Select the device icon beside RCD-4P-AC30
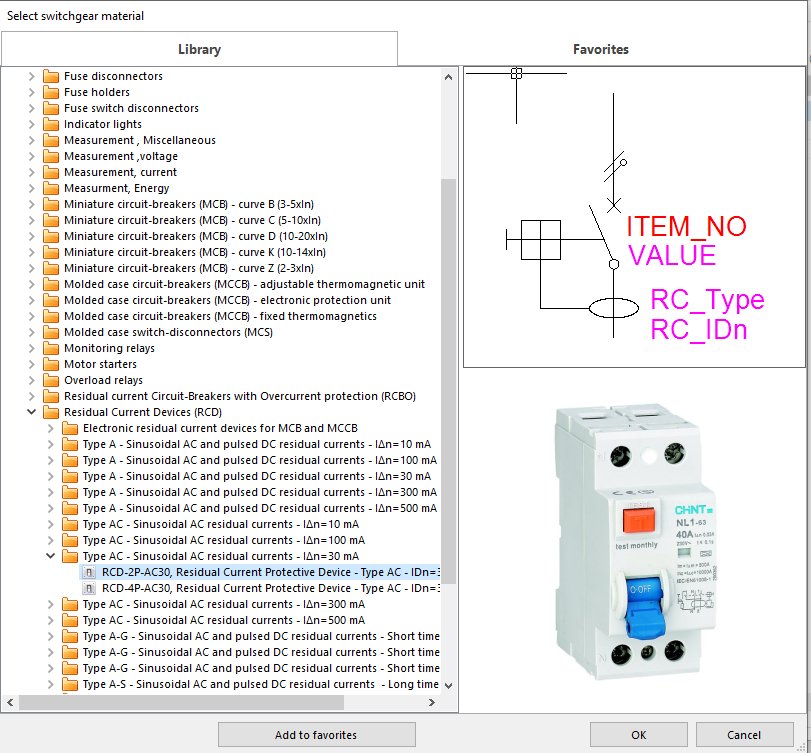 click(x=88, y=588)
